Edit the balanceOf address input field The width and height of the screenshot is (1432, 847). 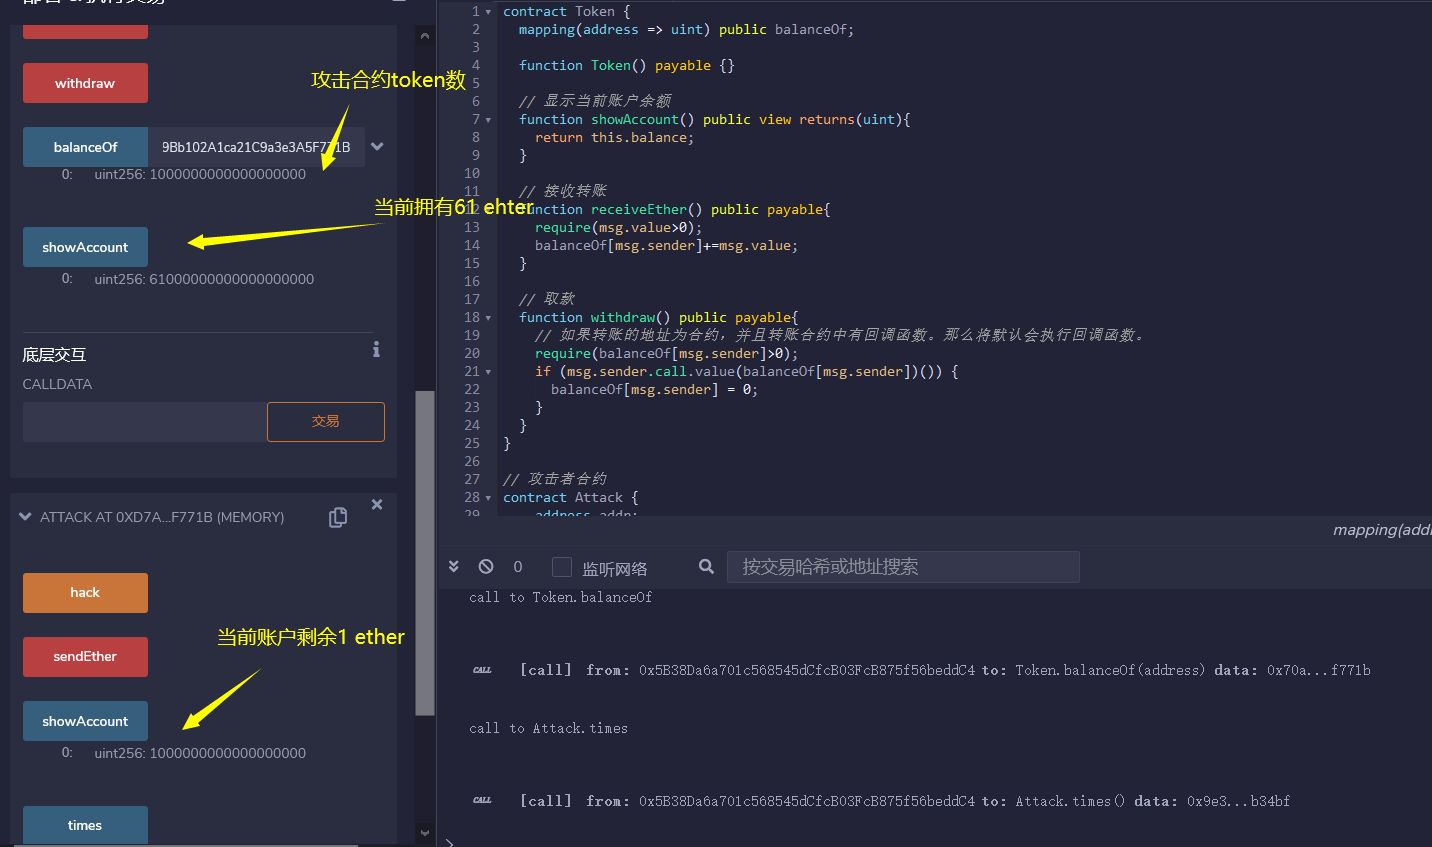[x=256, y=147]
